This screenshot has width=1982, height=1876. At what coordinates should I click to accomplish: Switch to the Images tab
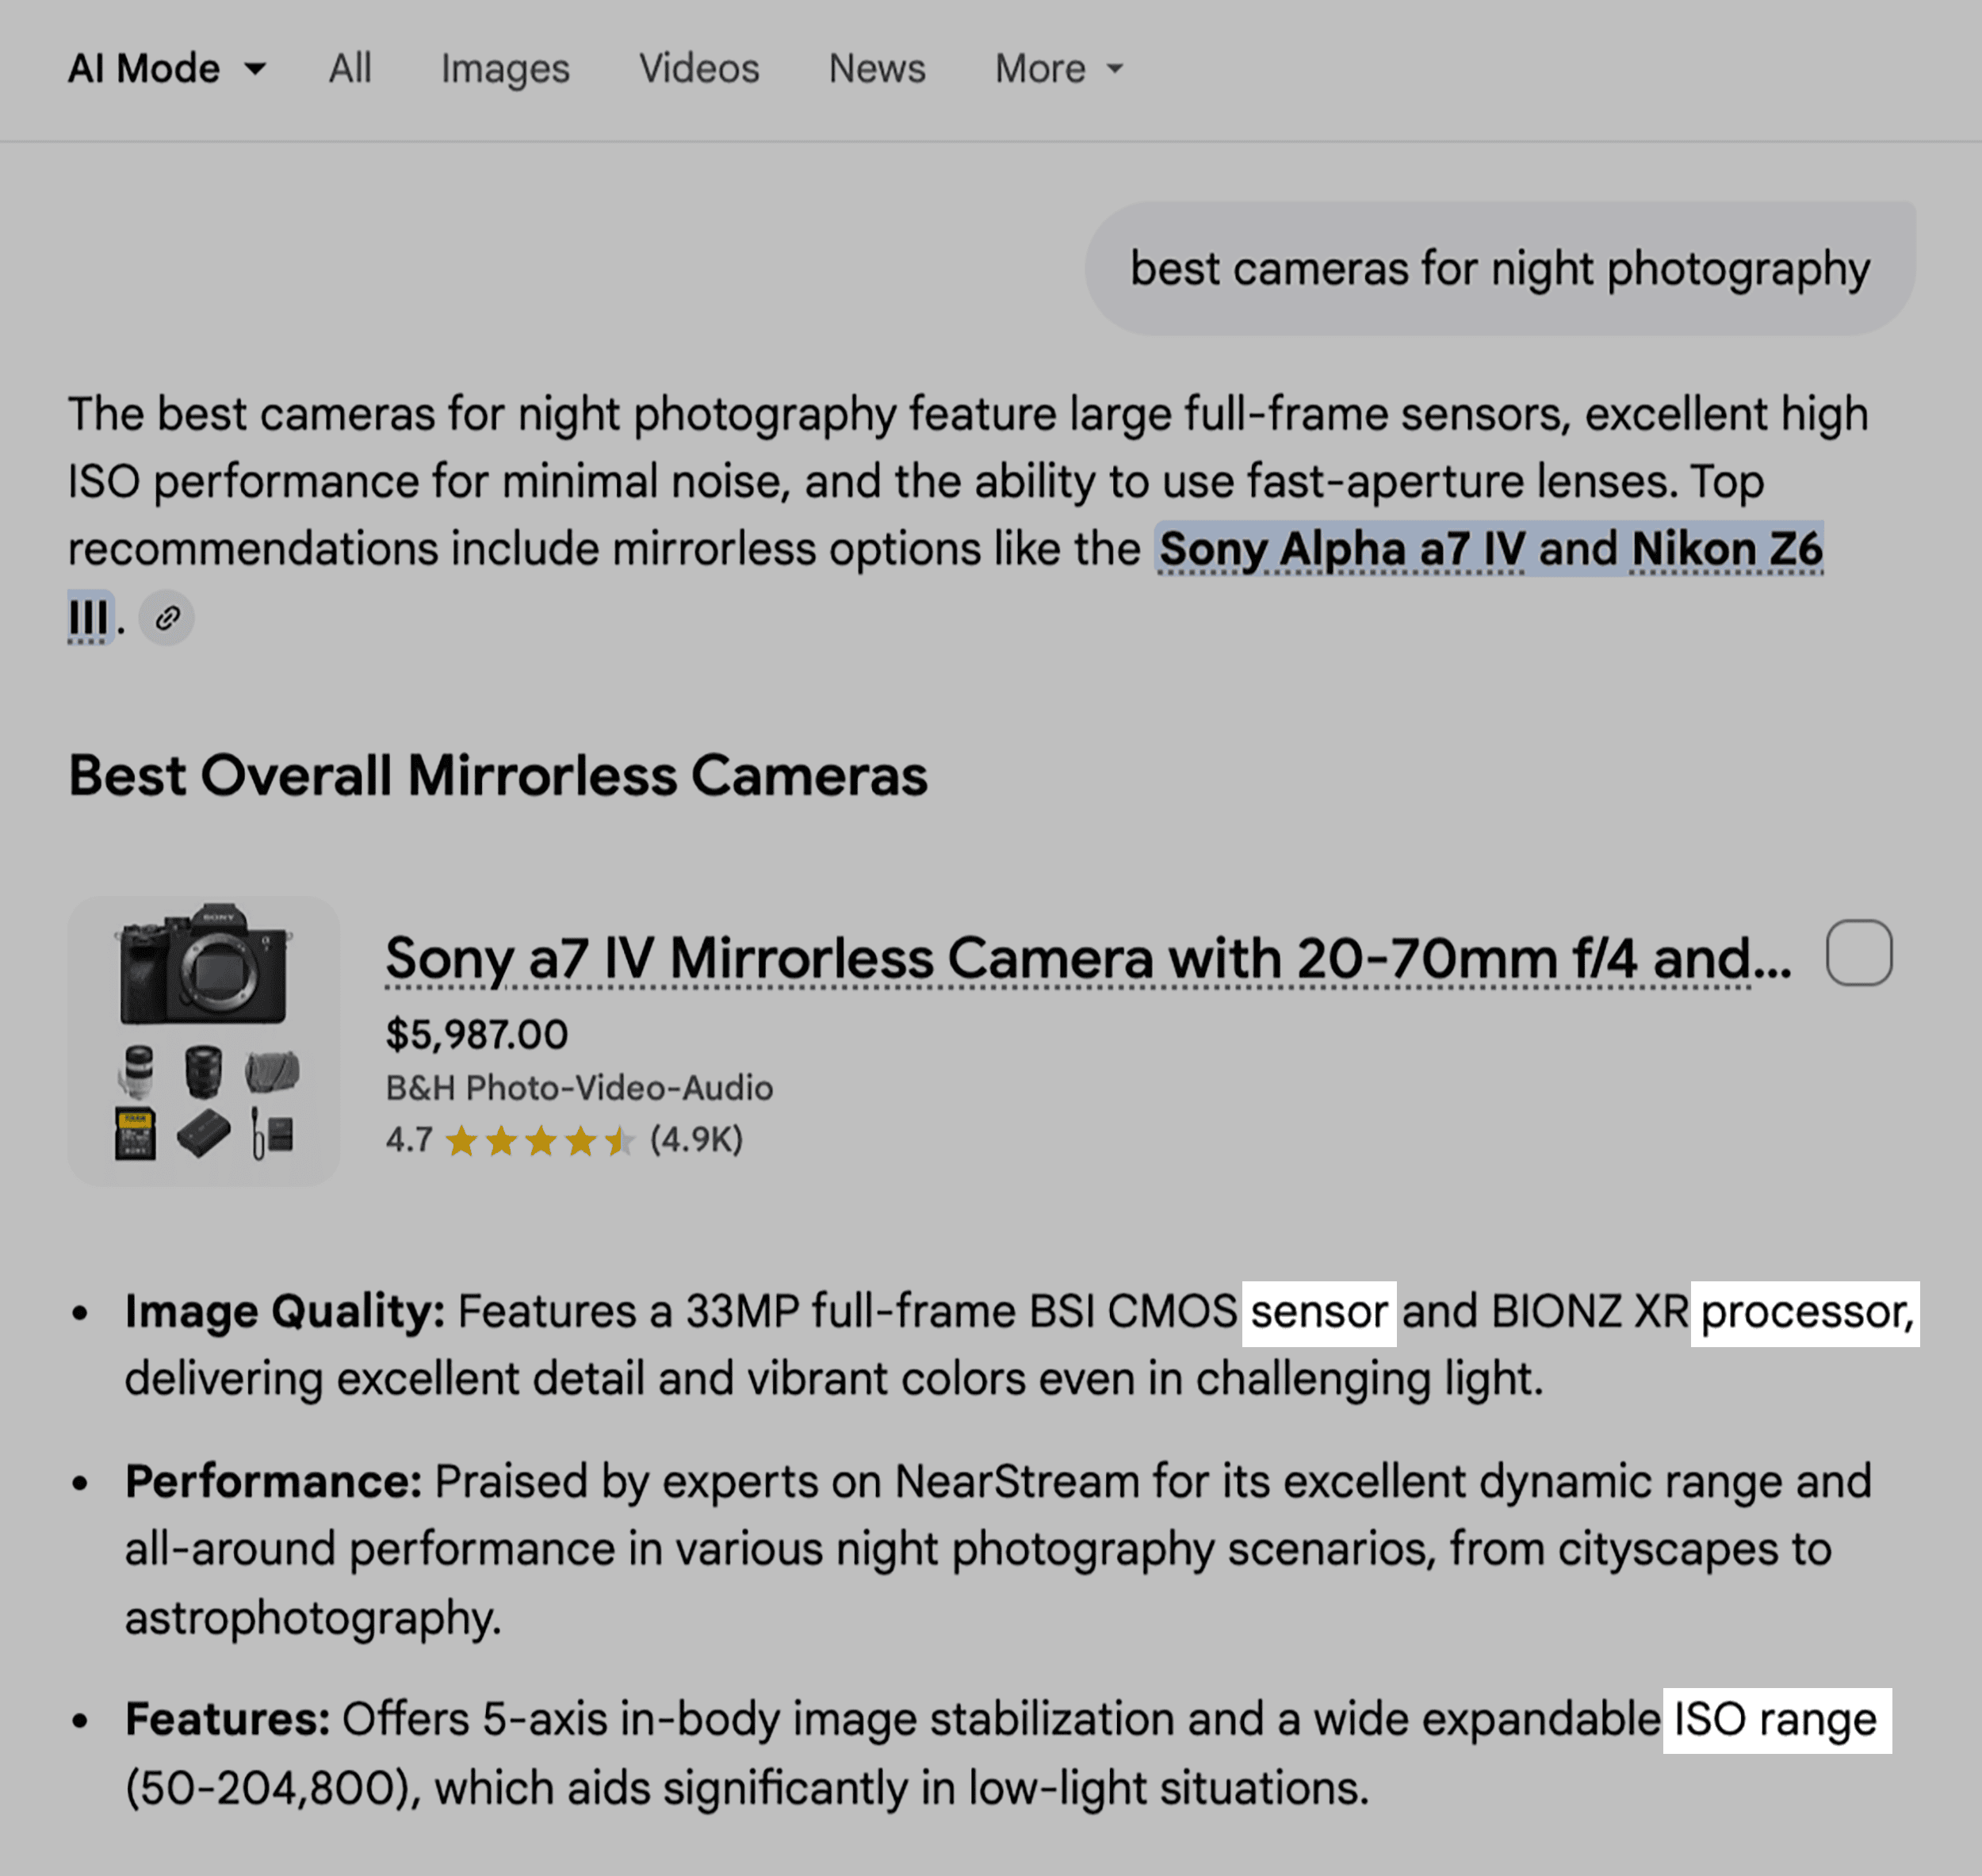504,68
